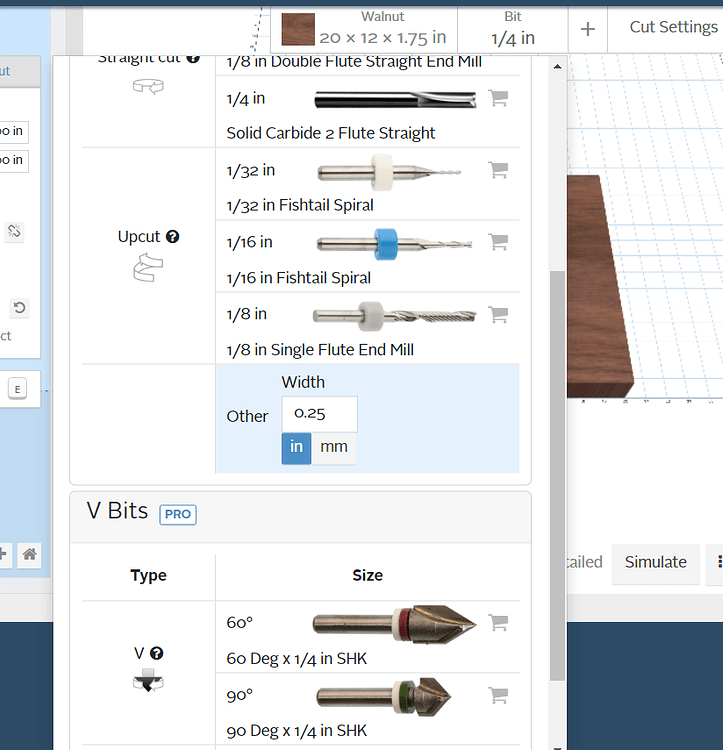Select the 90° V bit image
The width and height of the screenshot is (723, 750).
pyautogui.click(x=383, y=697)
